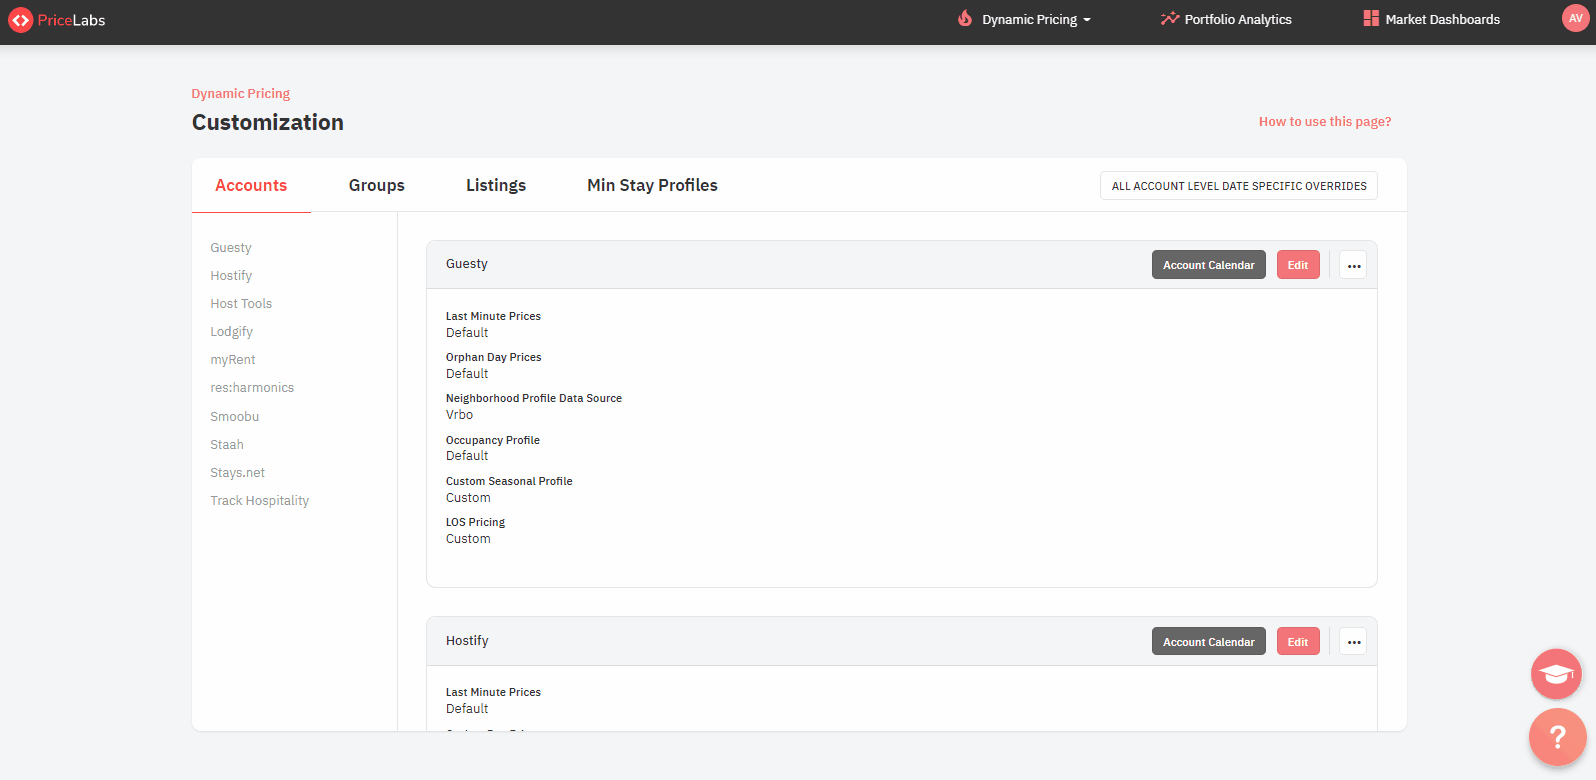Select Stays.net in the sidebar list

coord(238,473)
